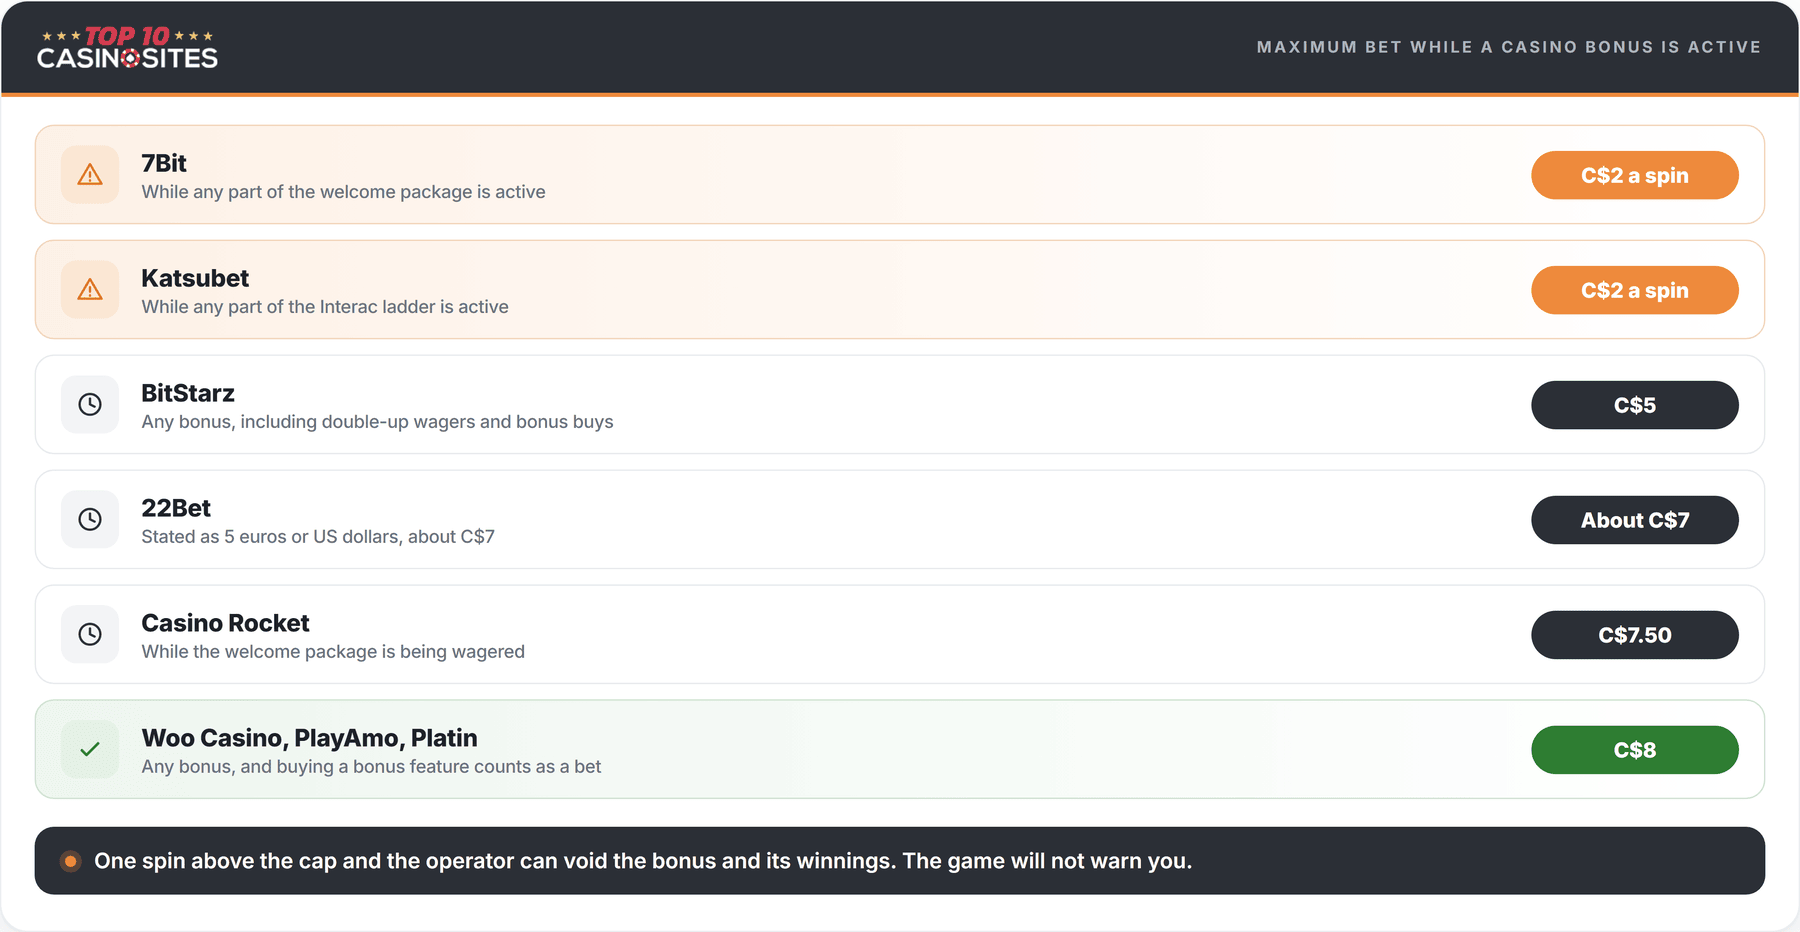The width and height of the screenshot is (1800, 932).
Task: Click the BitStarz double-up wagers description
Action: click(377, 422)
